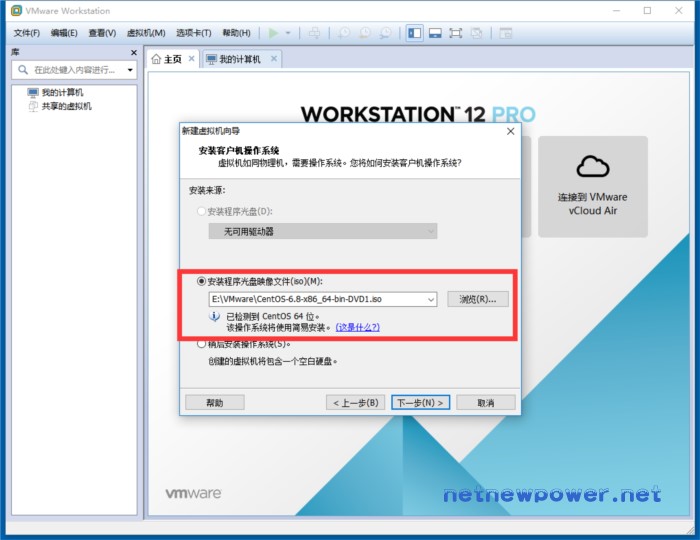Click the library search input field
Image resolution: width=700 pixels, height=540 pixels.
click(x=74, y=70)
